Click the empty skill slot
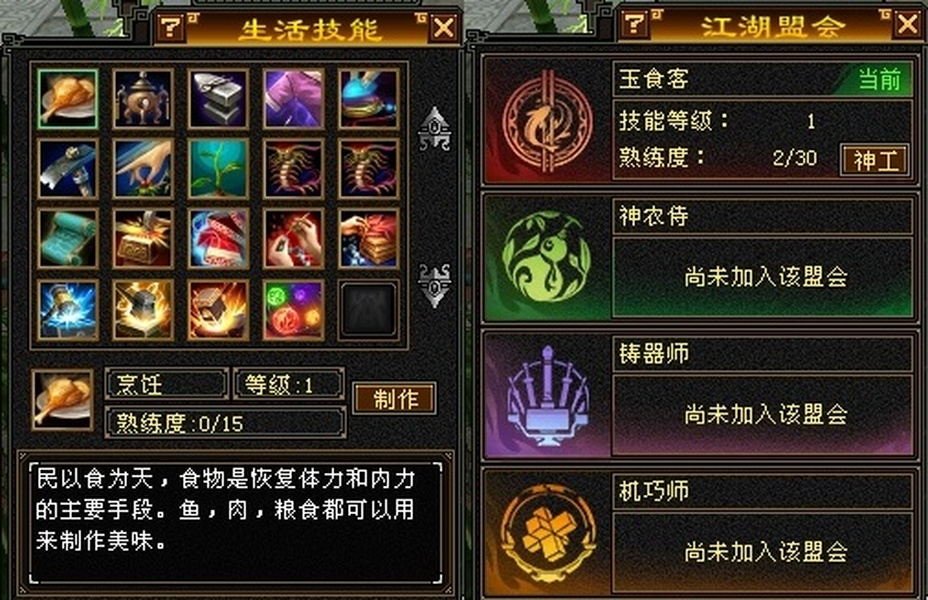Viewport: 928px width, 600px height. (x=368, y=310)
